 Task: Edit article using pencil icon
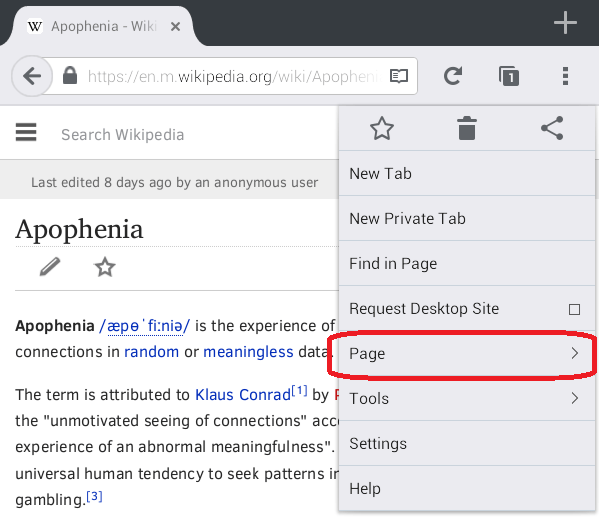coord(50,266)
